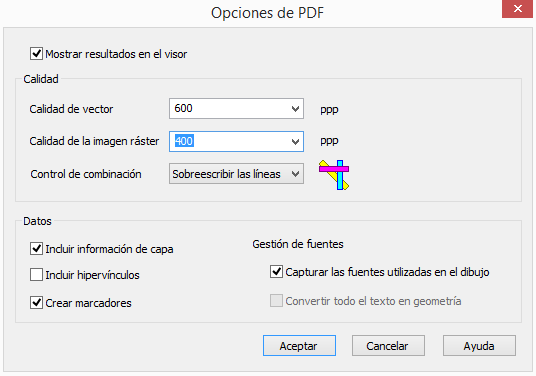Open the Calidad de vector dropdown arrow
The width and height of the screenshot is (536, 376).
295,109
